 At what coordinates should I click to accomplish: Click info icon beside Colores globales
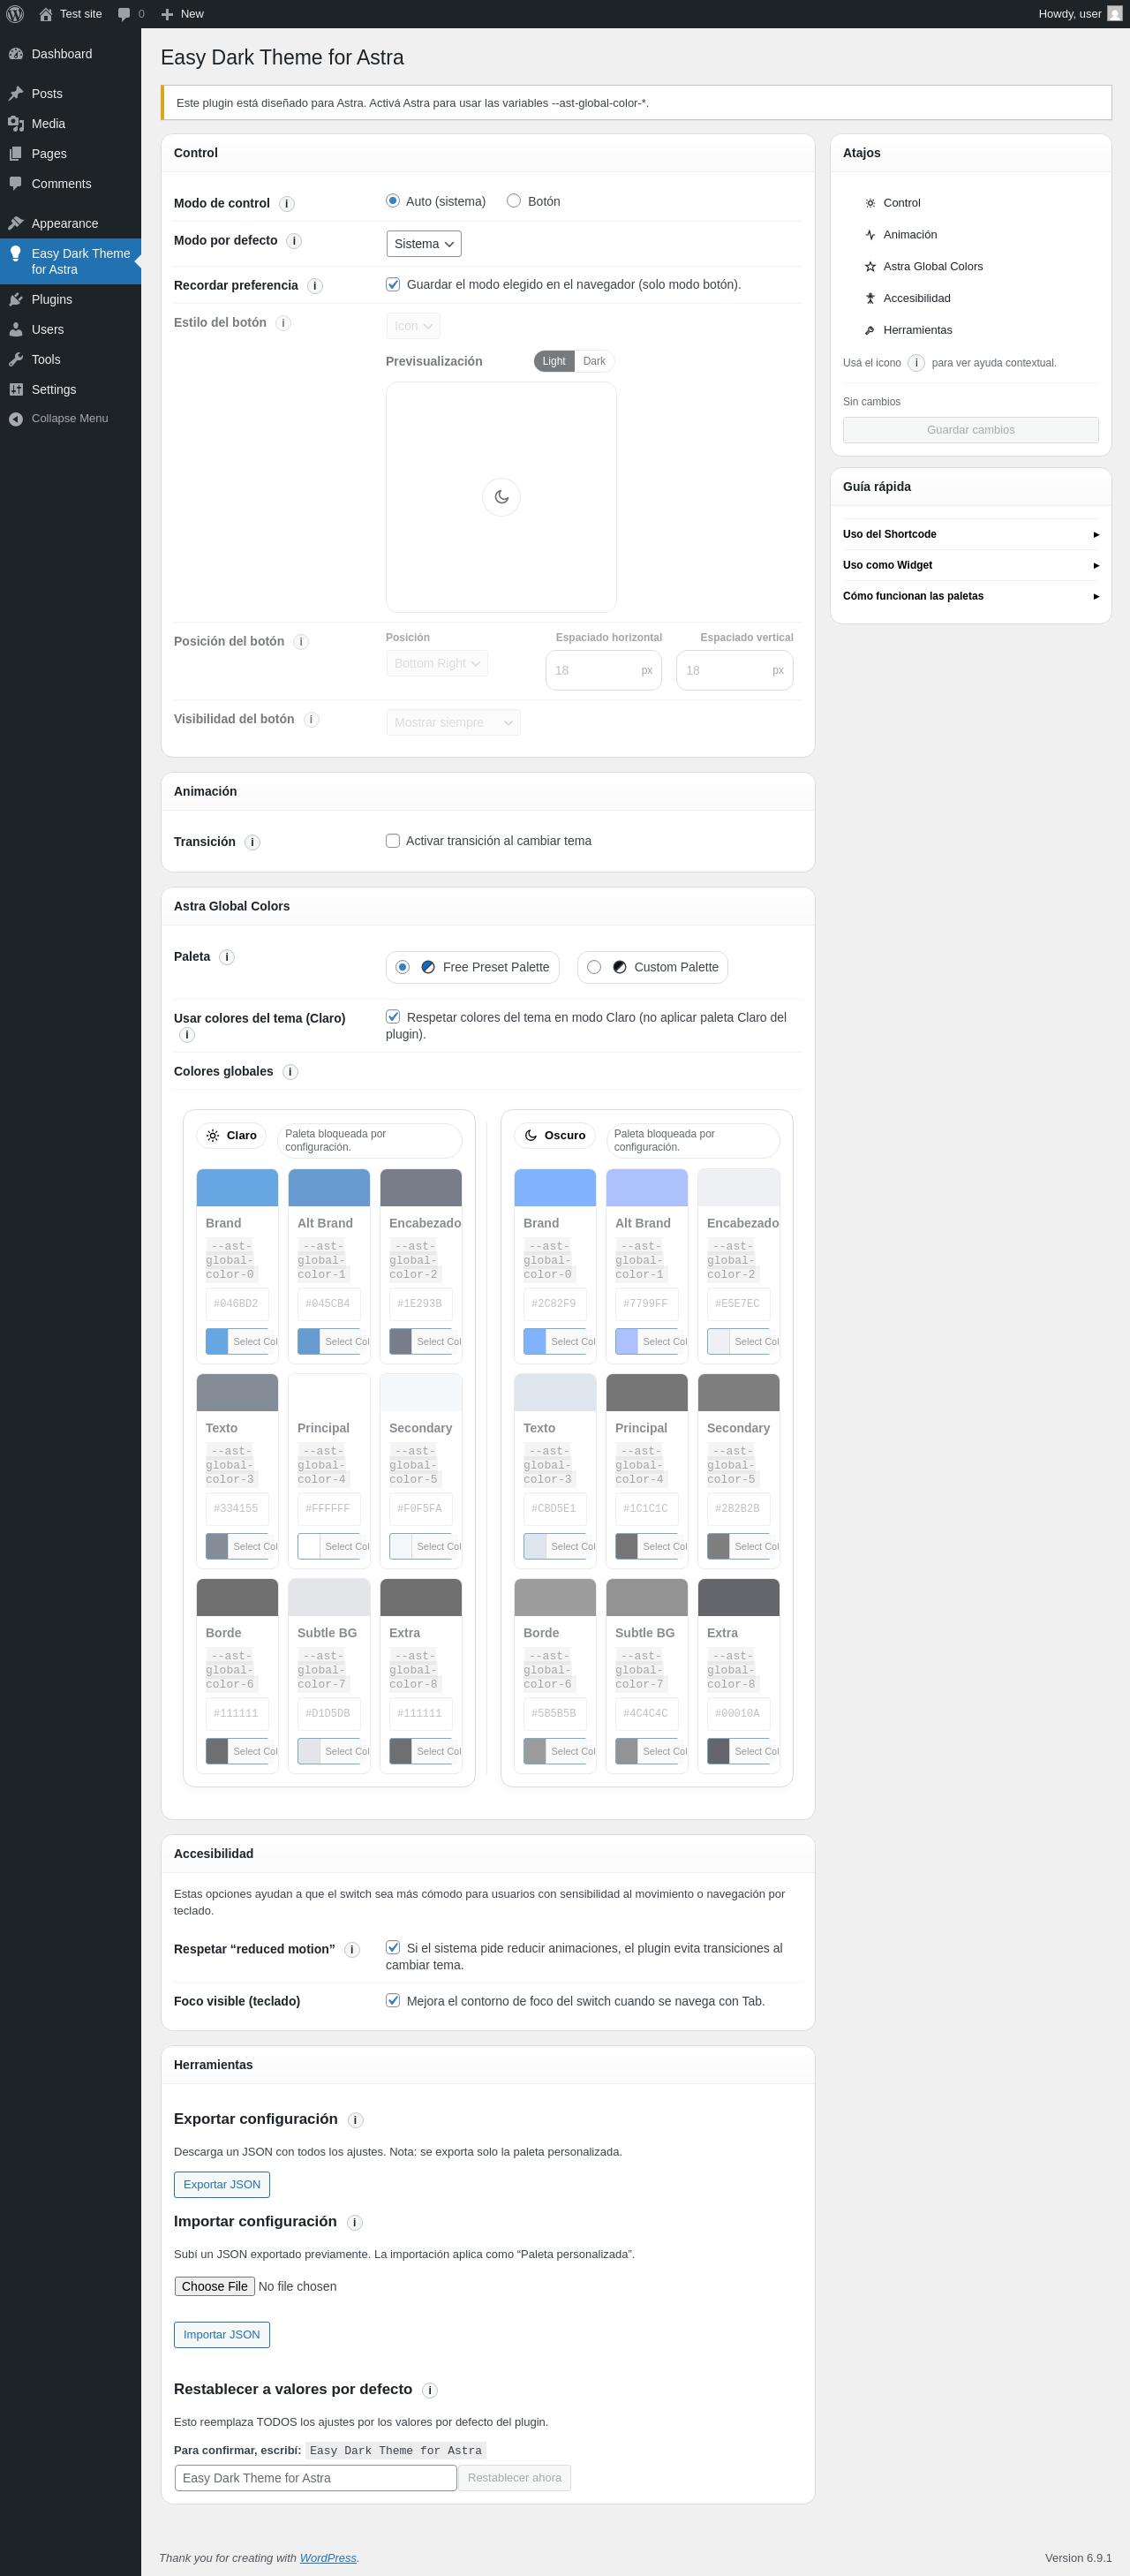click(x=291, y=1072)
